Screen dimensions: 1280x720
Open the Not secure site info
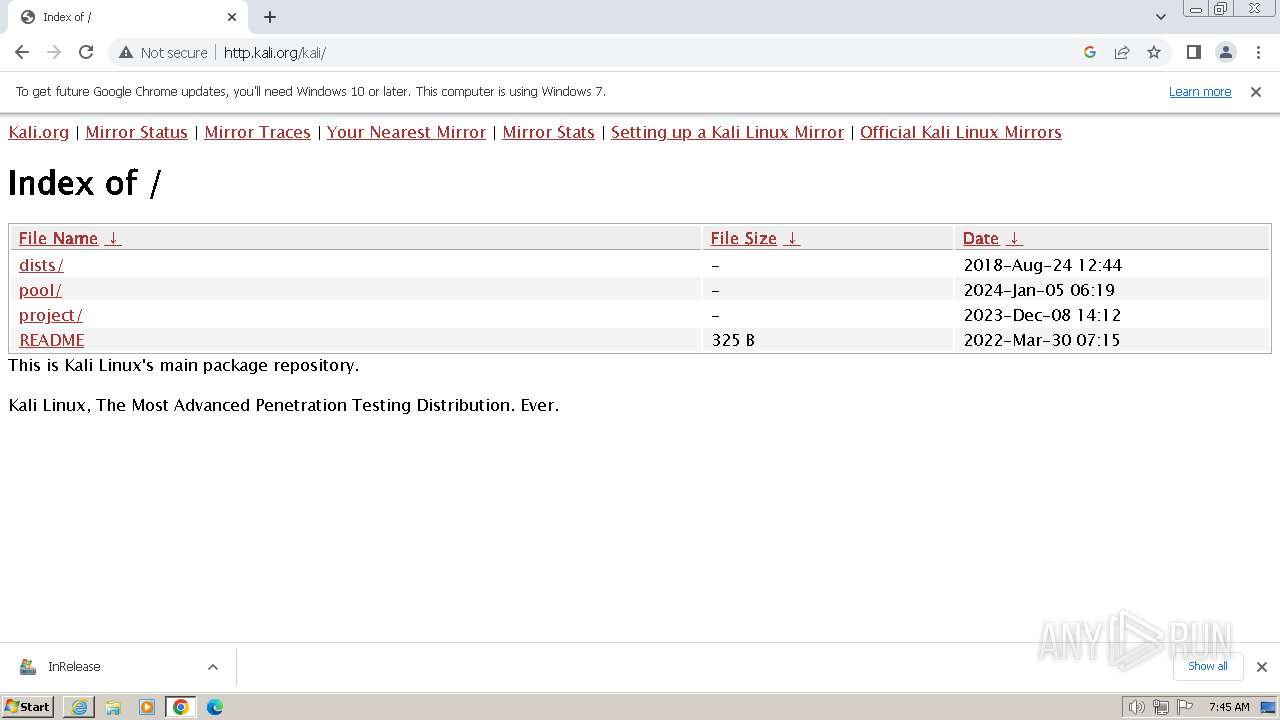[162, 52]
